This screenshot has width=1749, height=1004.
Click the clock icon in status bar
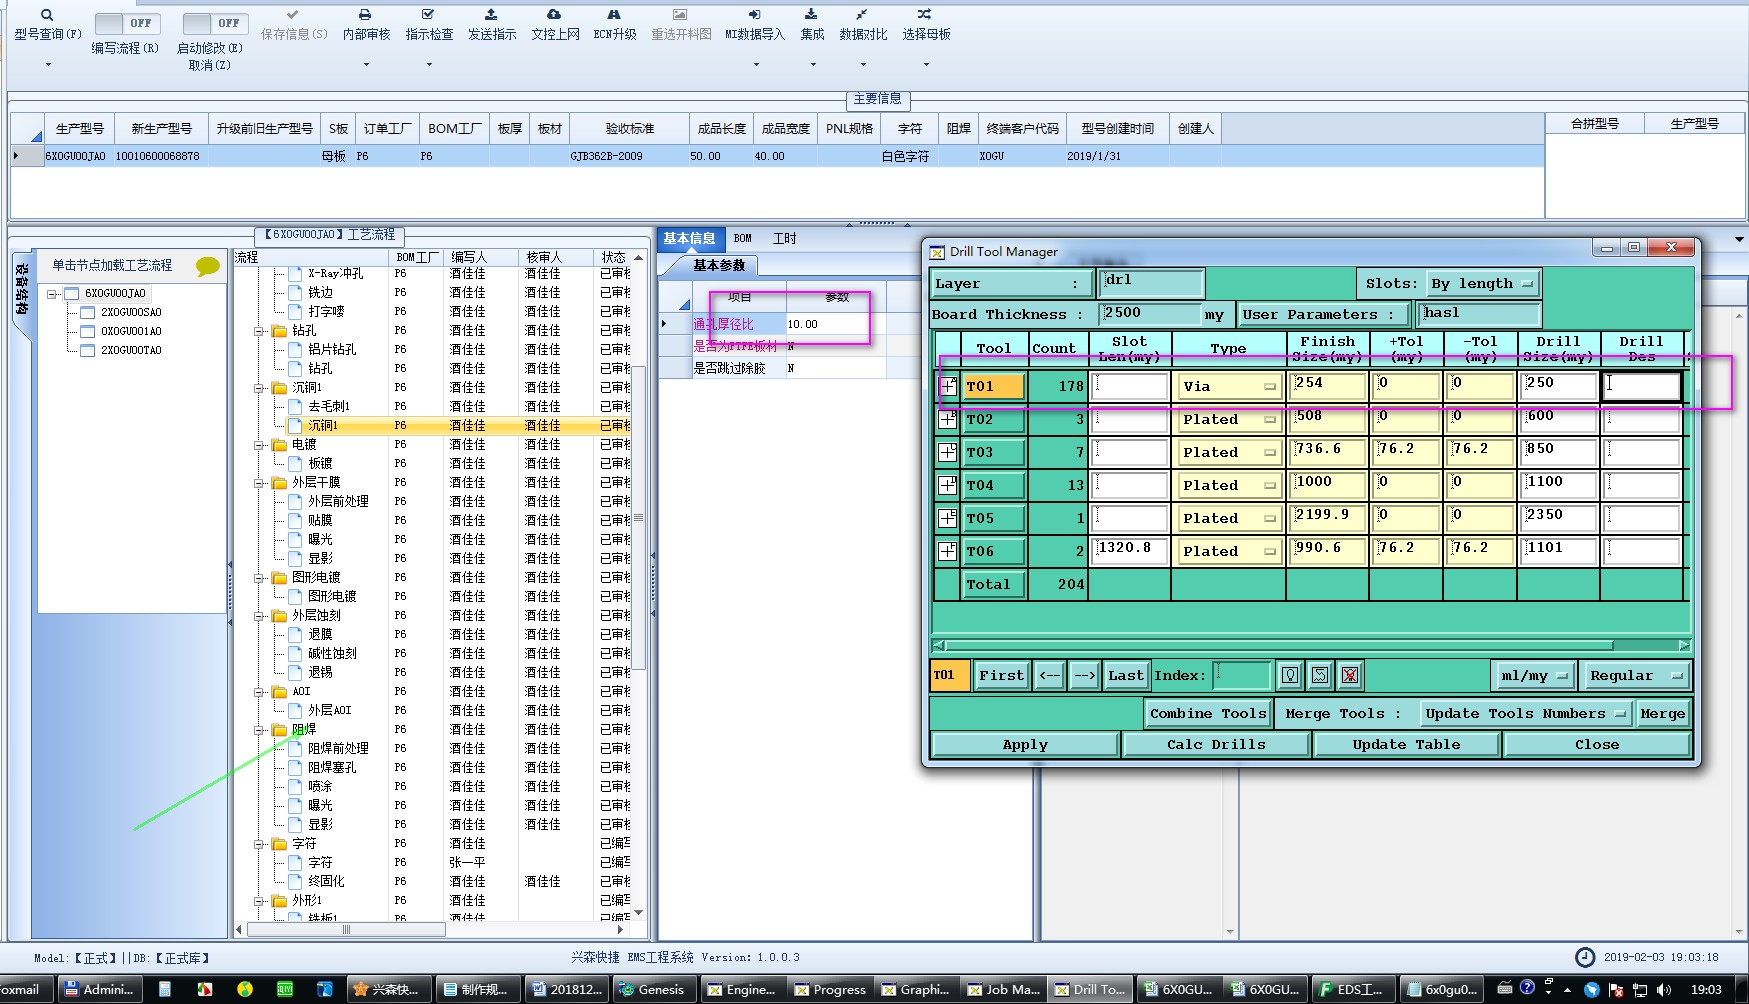coord(1585,957)
